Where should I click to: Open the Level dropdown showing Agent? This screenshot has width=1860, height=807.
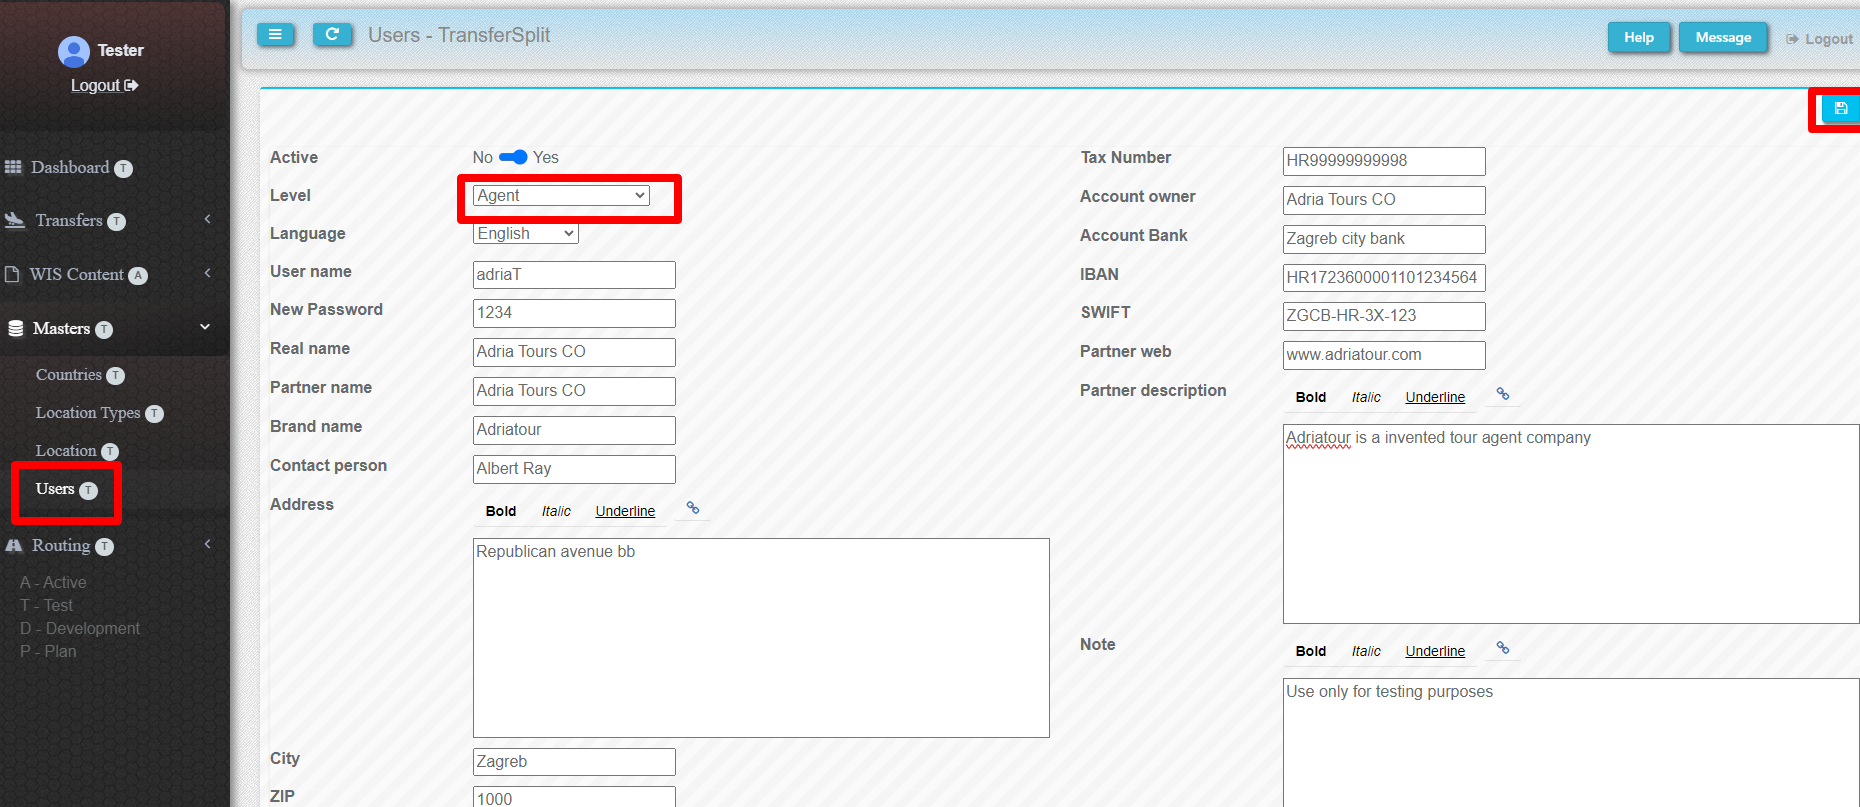coord(561,196)
